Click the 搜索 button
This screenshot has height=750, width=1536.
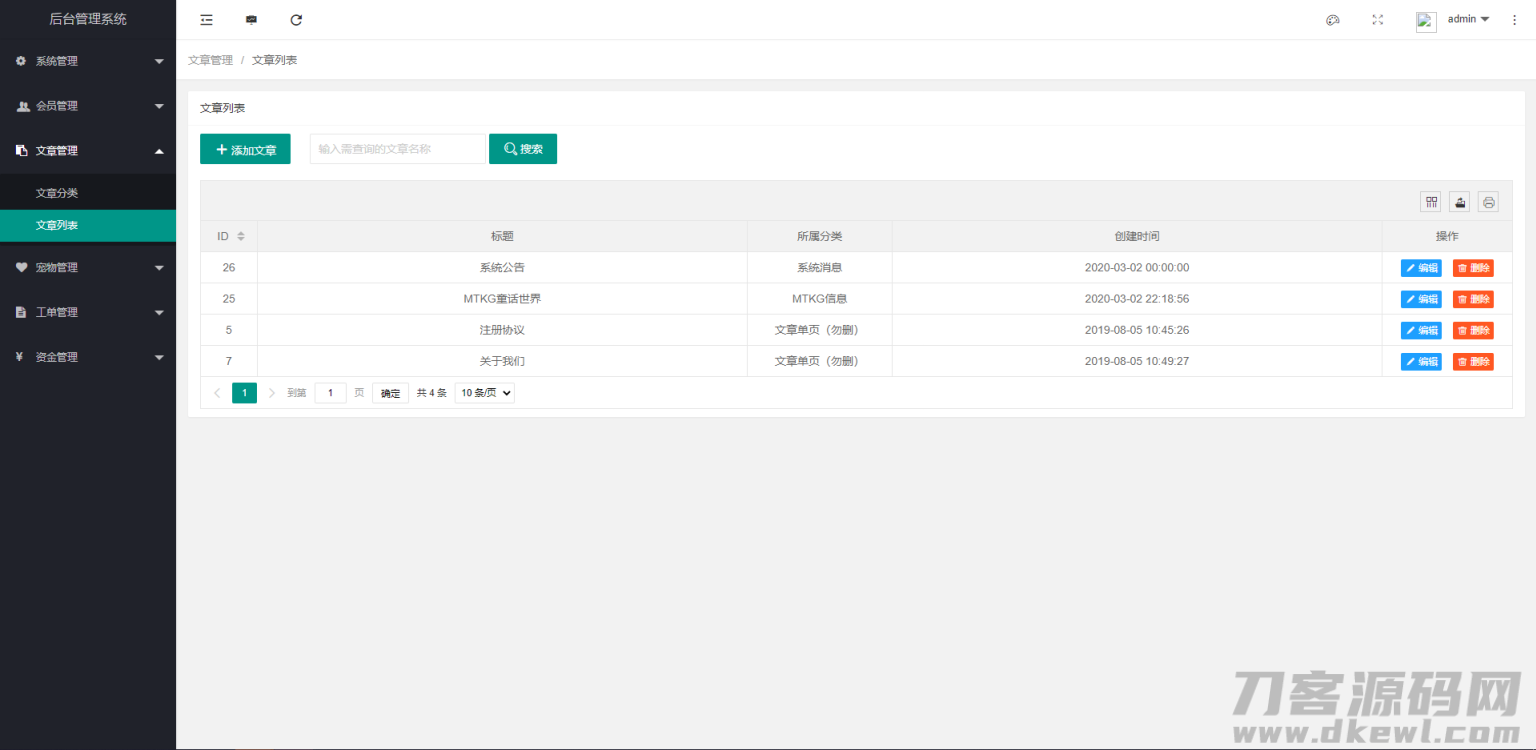522,149
